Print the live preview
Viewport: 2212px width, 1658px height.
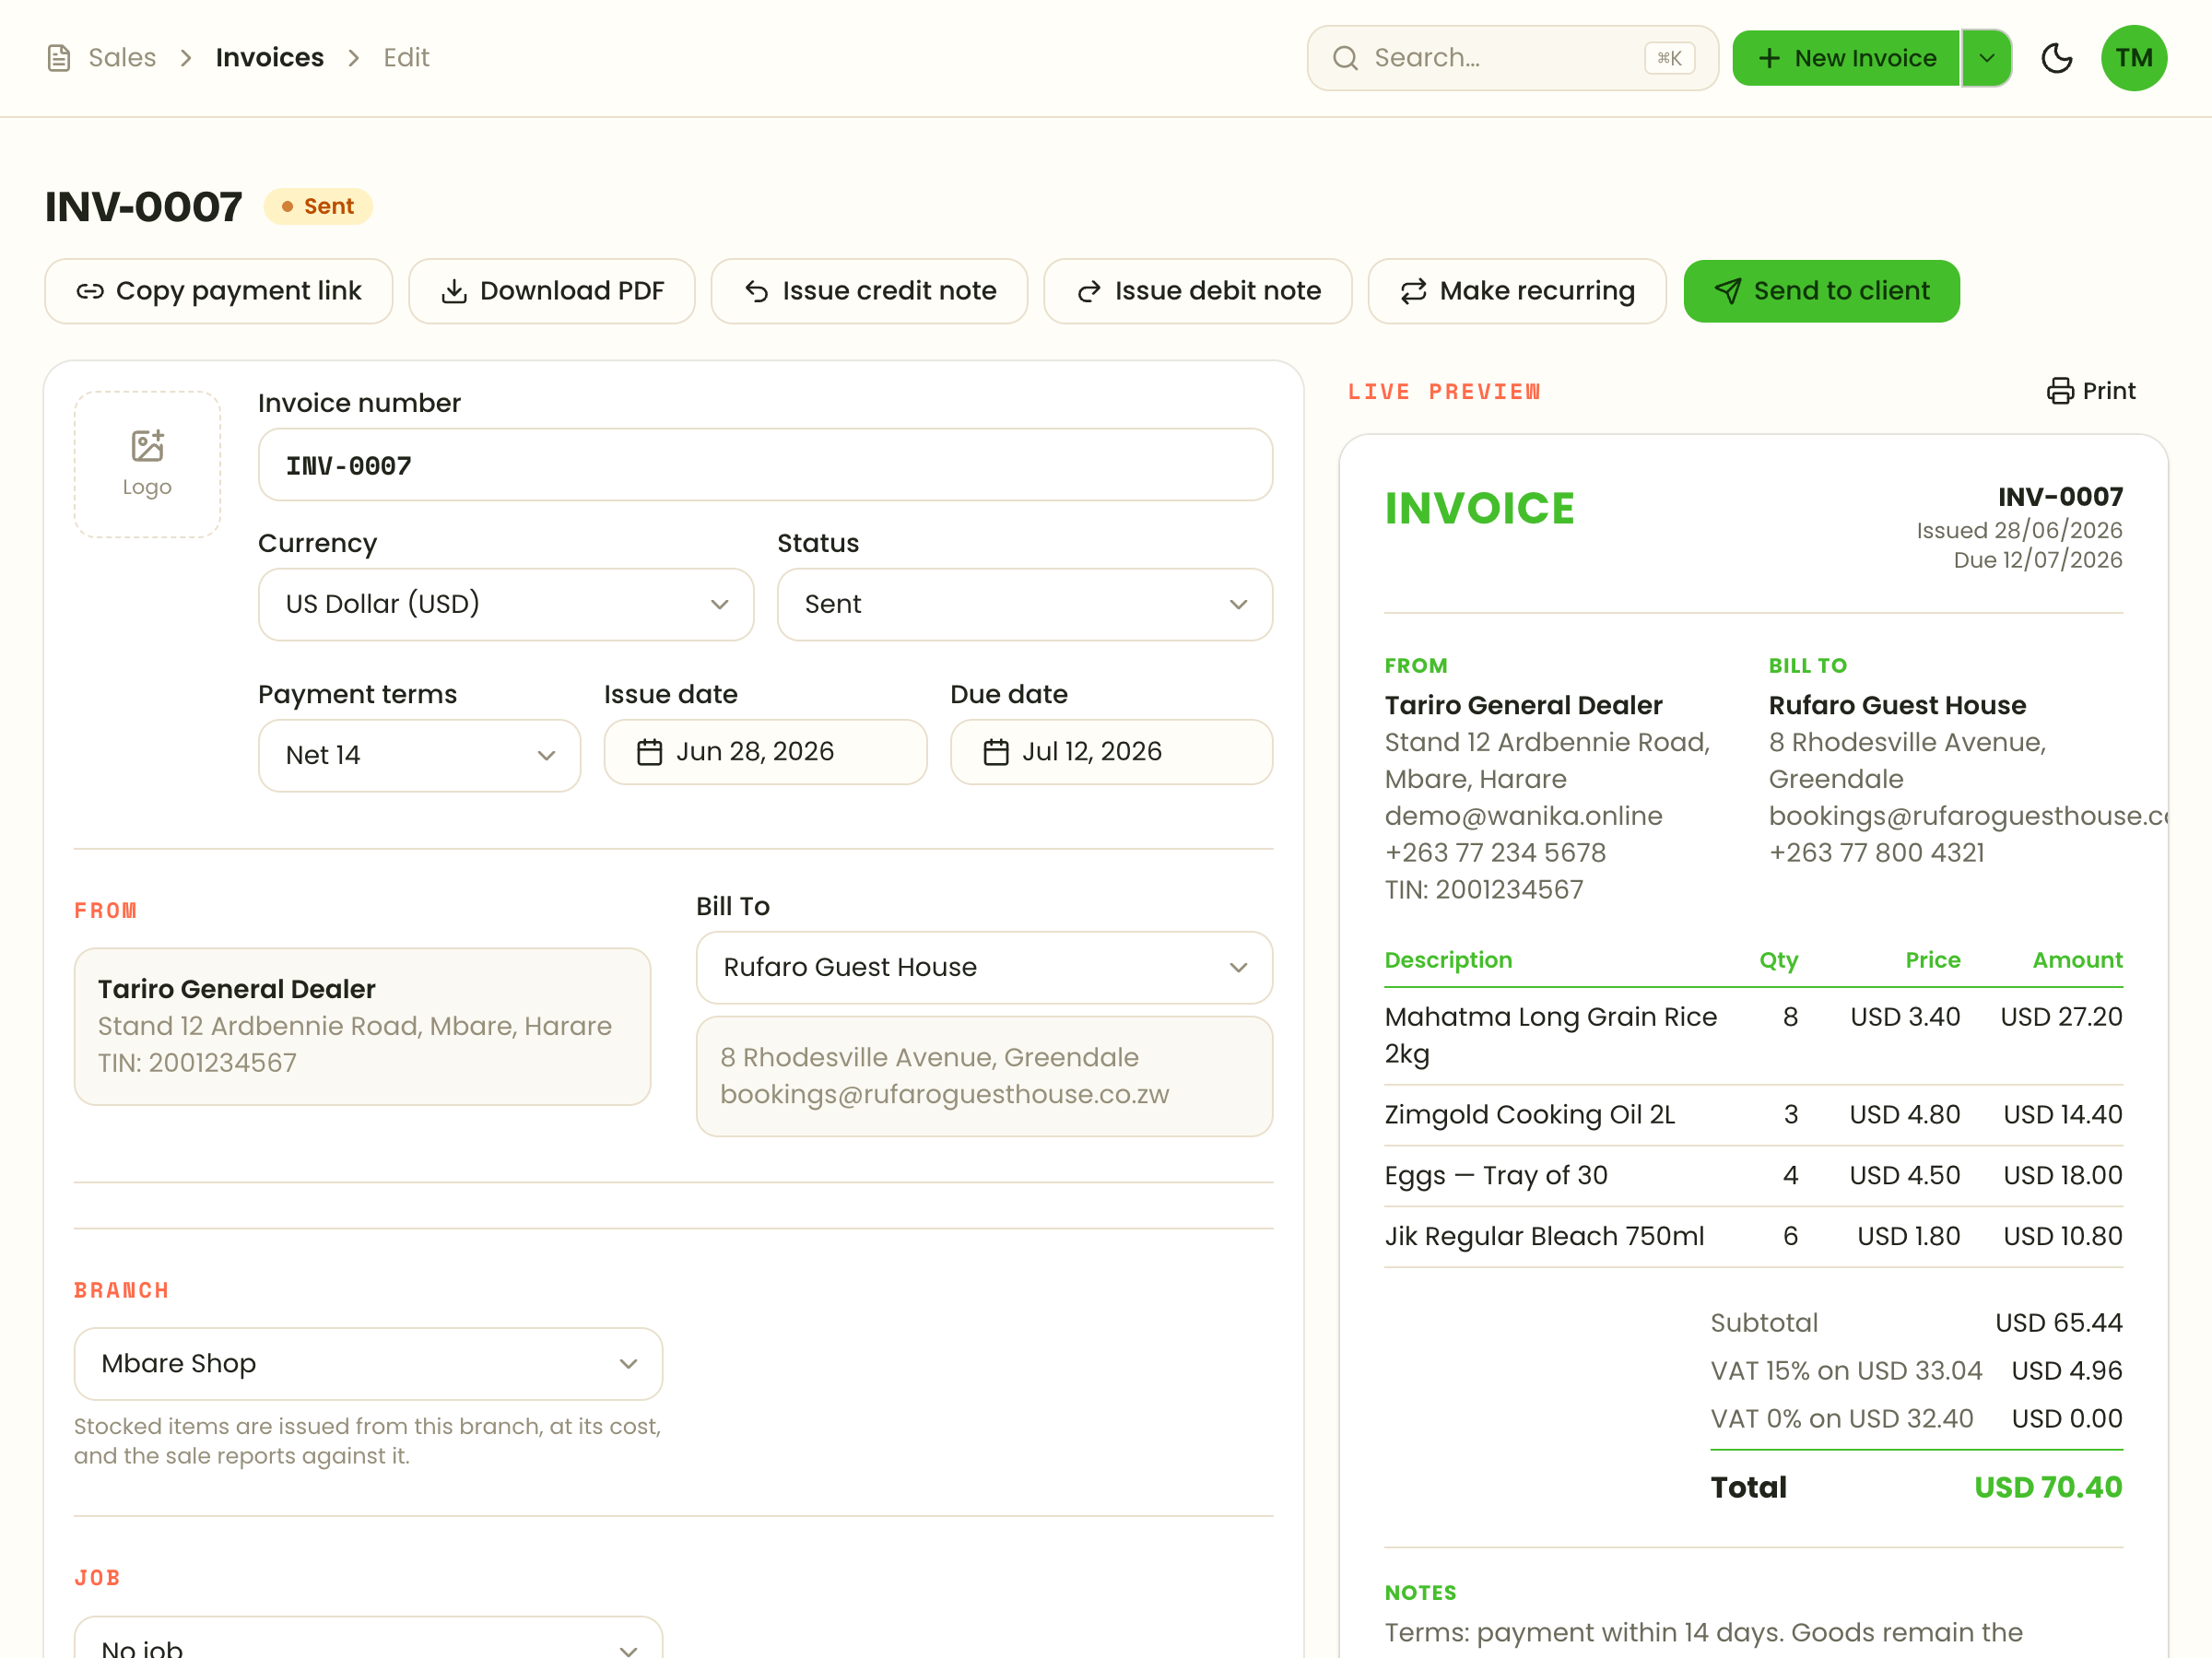(2091, 391)
